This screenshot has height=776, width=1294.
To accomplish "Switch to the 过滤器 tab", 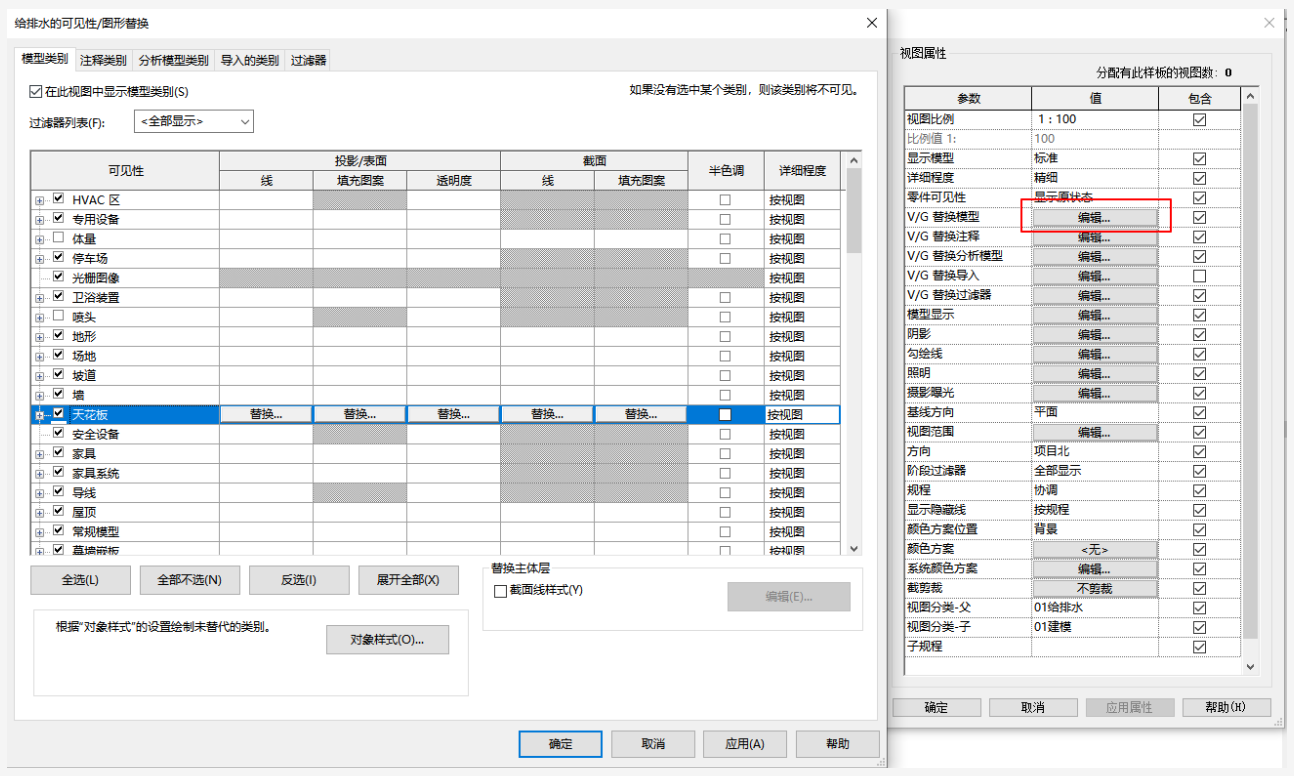I will click(308, 60).
